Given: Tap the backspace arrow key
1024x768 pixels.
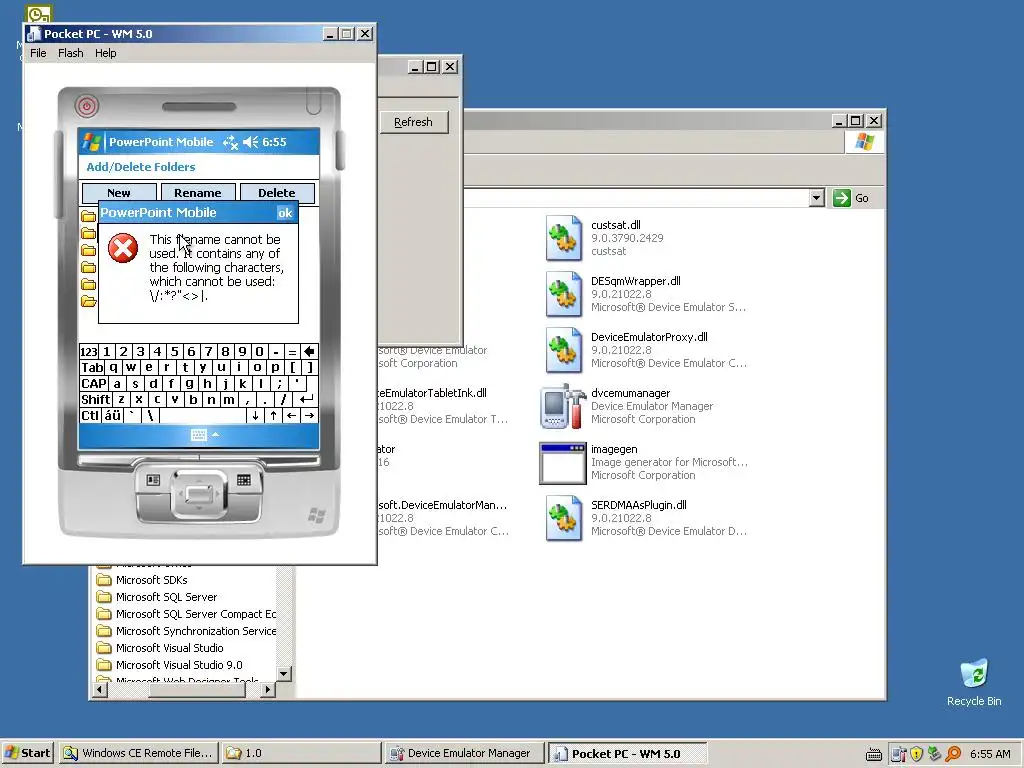Looking at the screenshot, I should click(x=310, y=351).
